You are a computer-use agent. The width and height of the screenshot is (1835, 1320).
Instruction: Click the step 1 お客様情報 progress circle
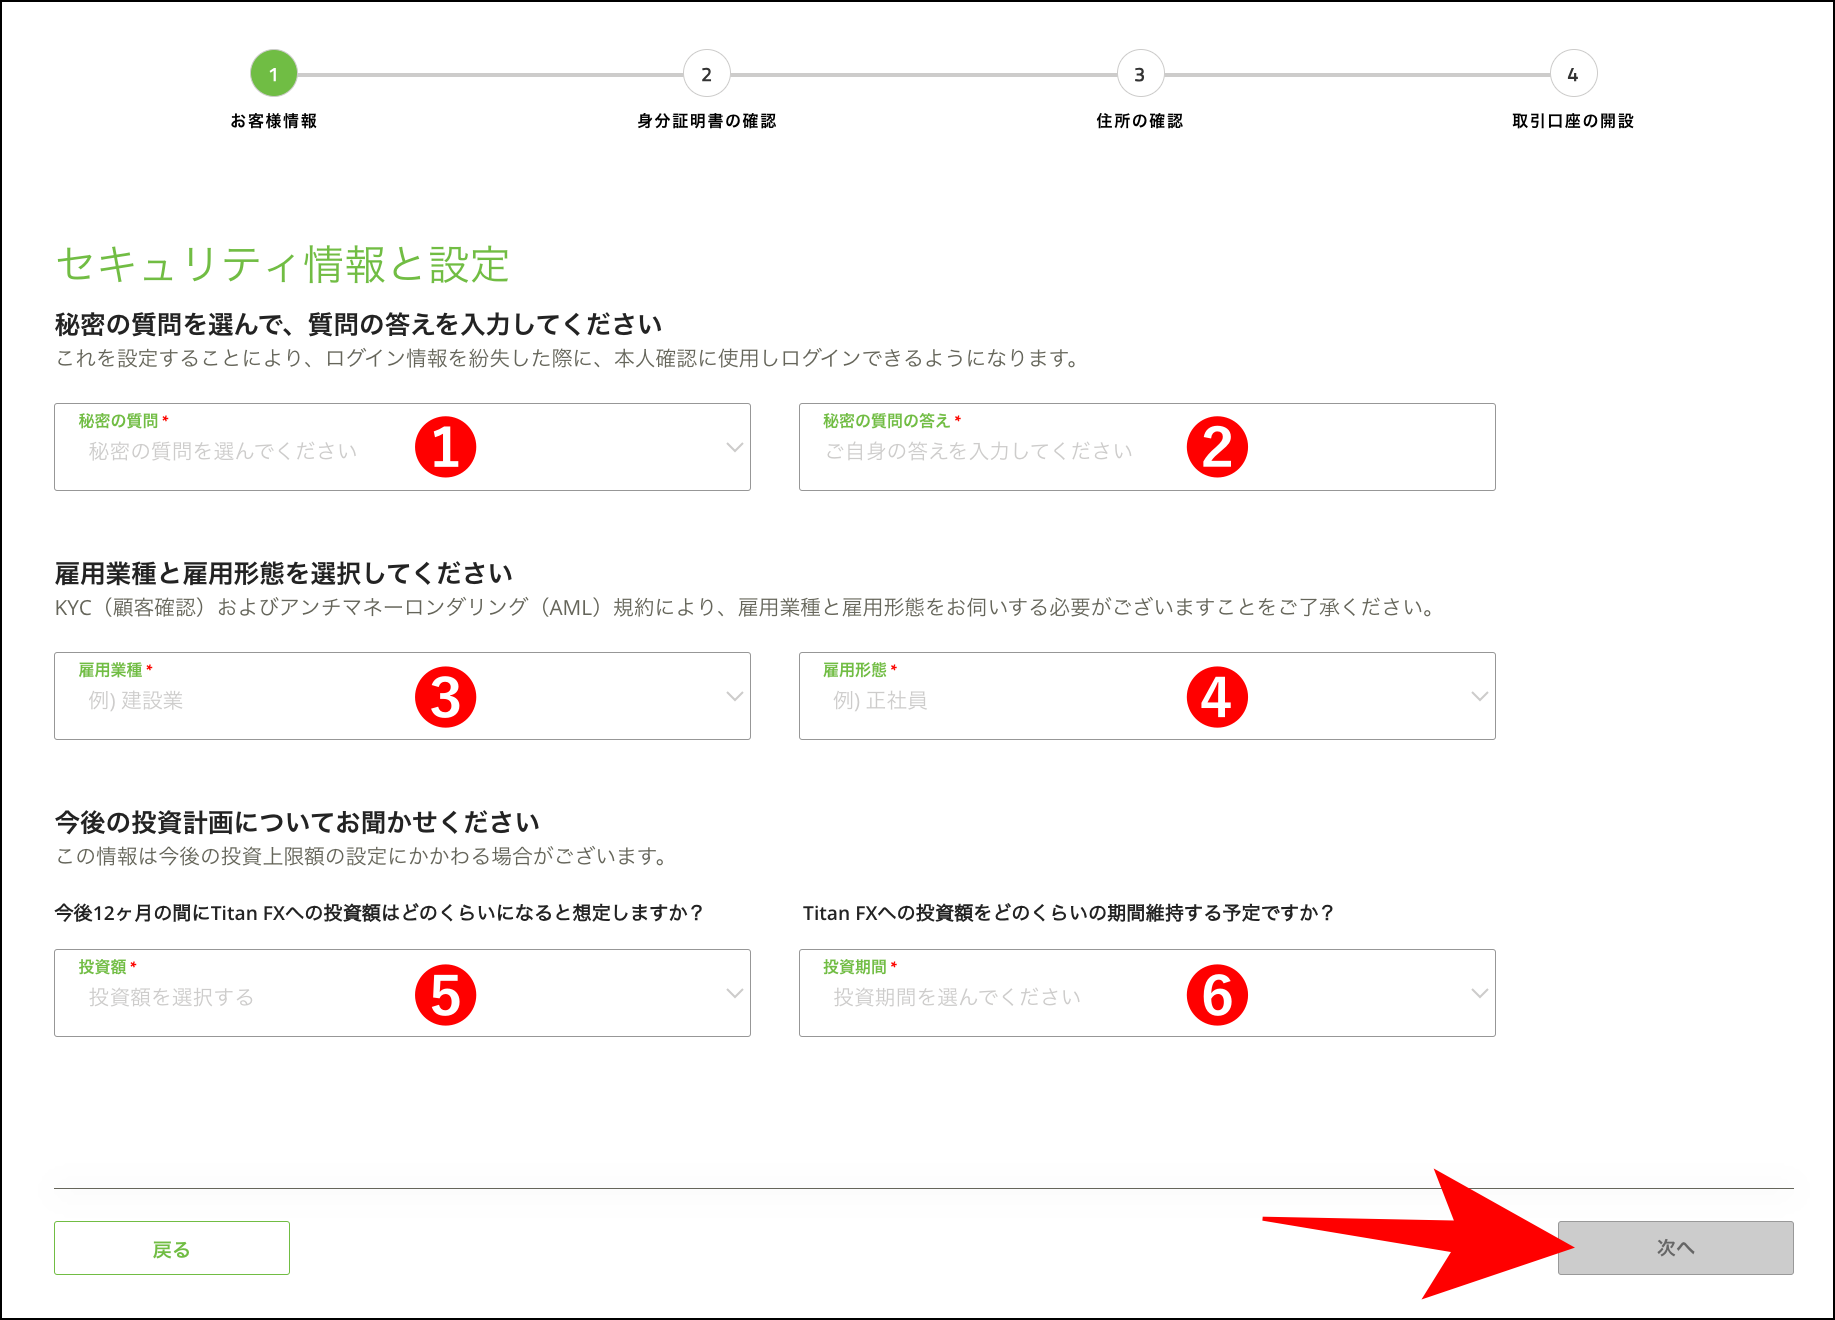tap(274, 73)
